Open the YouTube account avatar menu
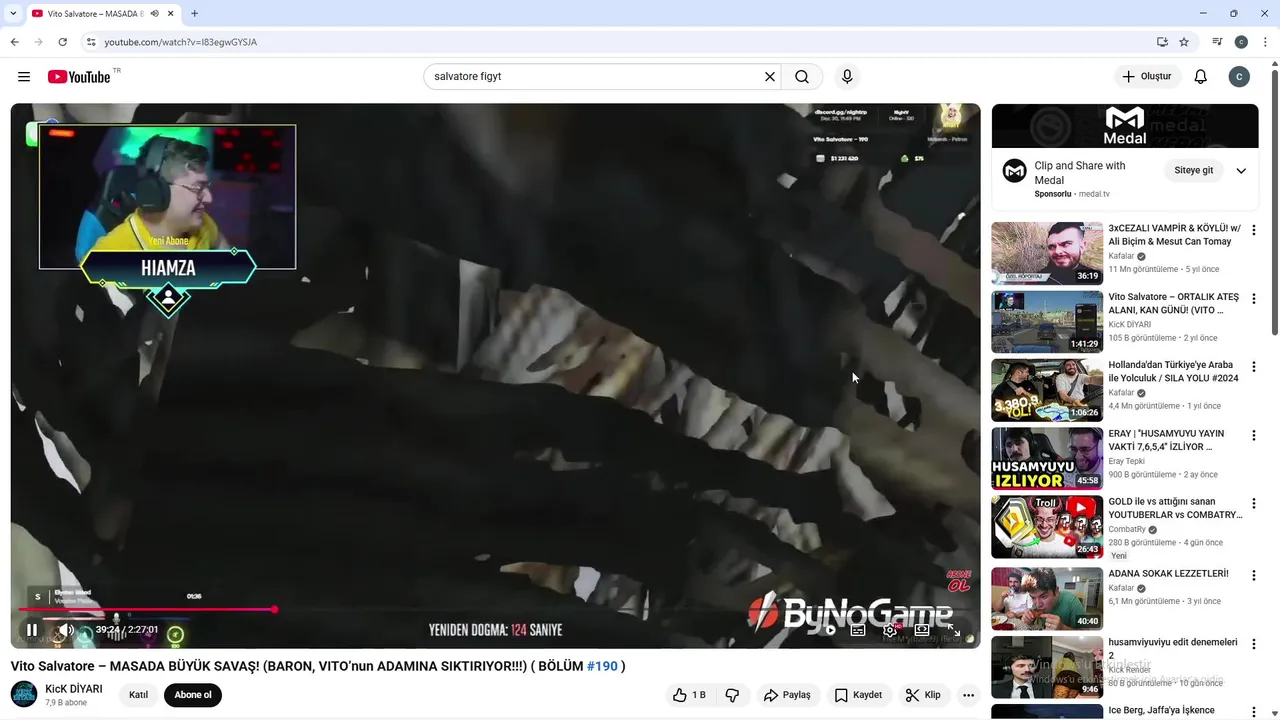Viewport: 1280px width, 720px height. (1239, 77)
